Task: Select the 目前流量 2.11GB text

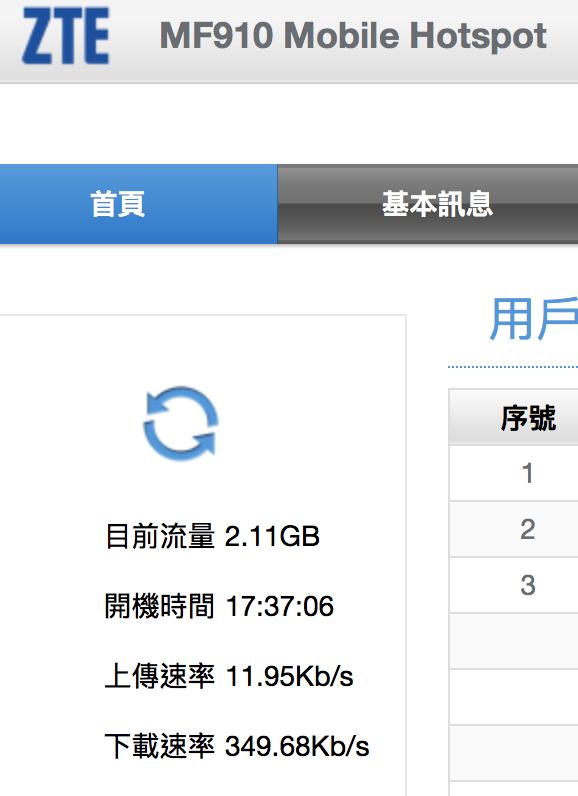Action: tap(212, 536)
